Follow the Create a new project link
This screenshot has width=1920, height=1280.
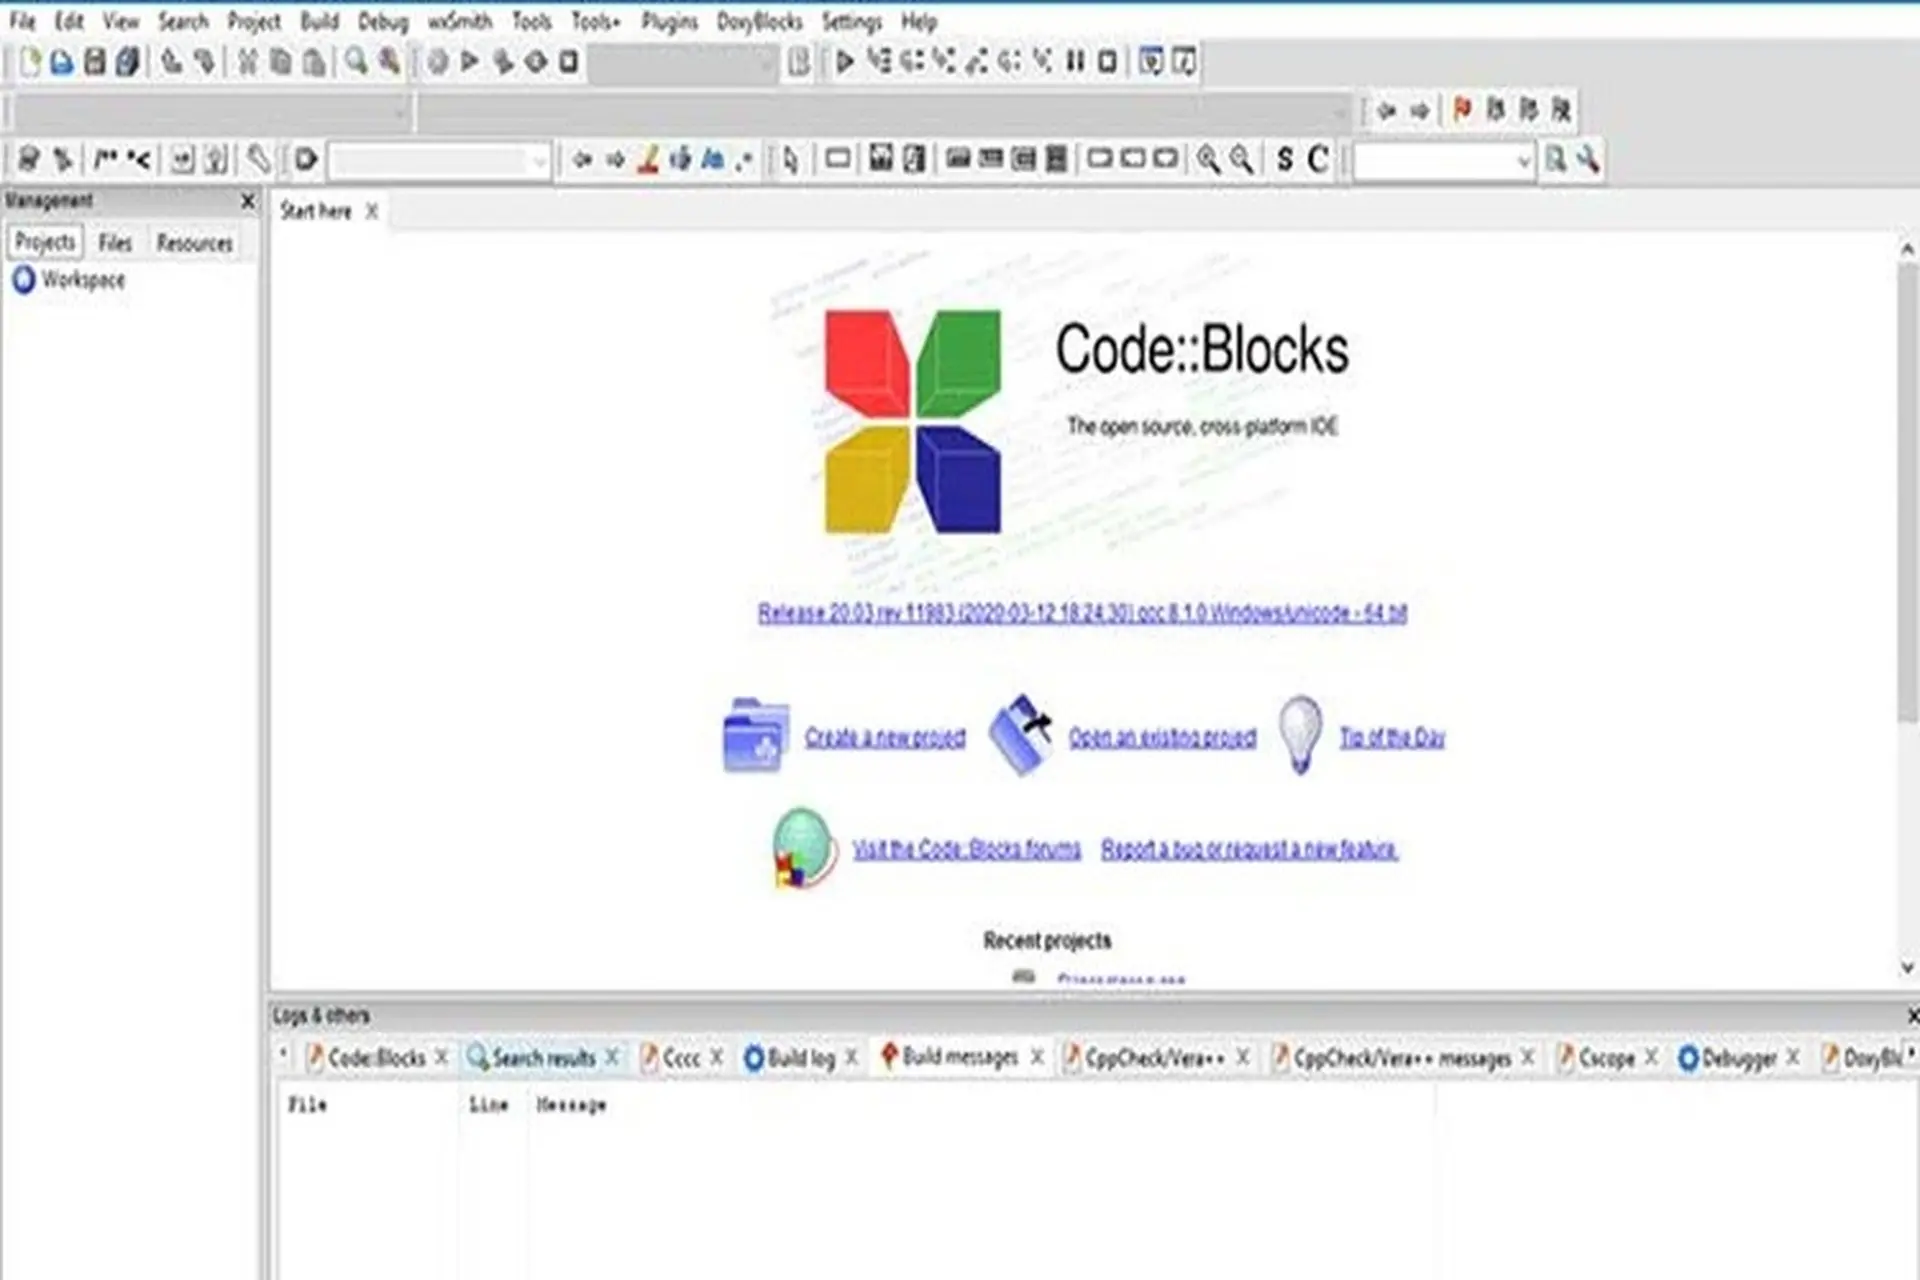(x=884, y=737)
